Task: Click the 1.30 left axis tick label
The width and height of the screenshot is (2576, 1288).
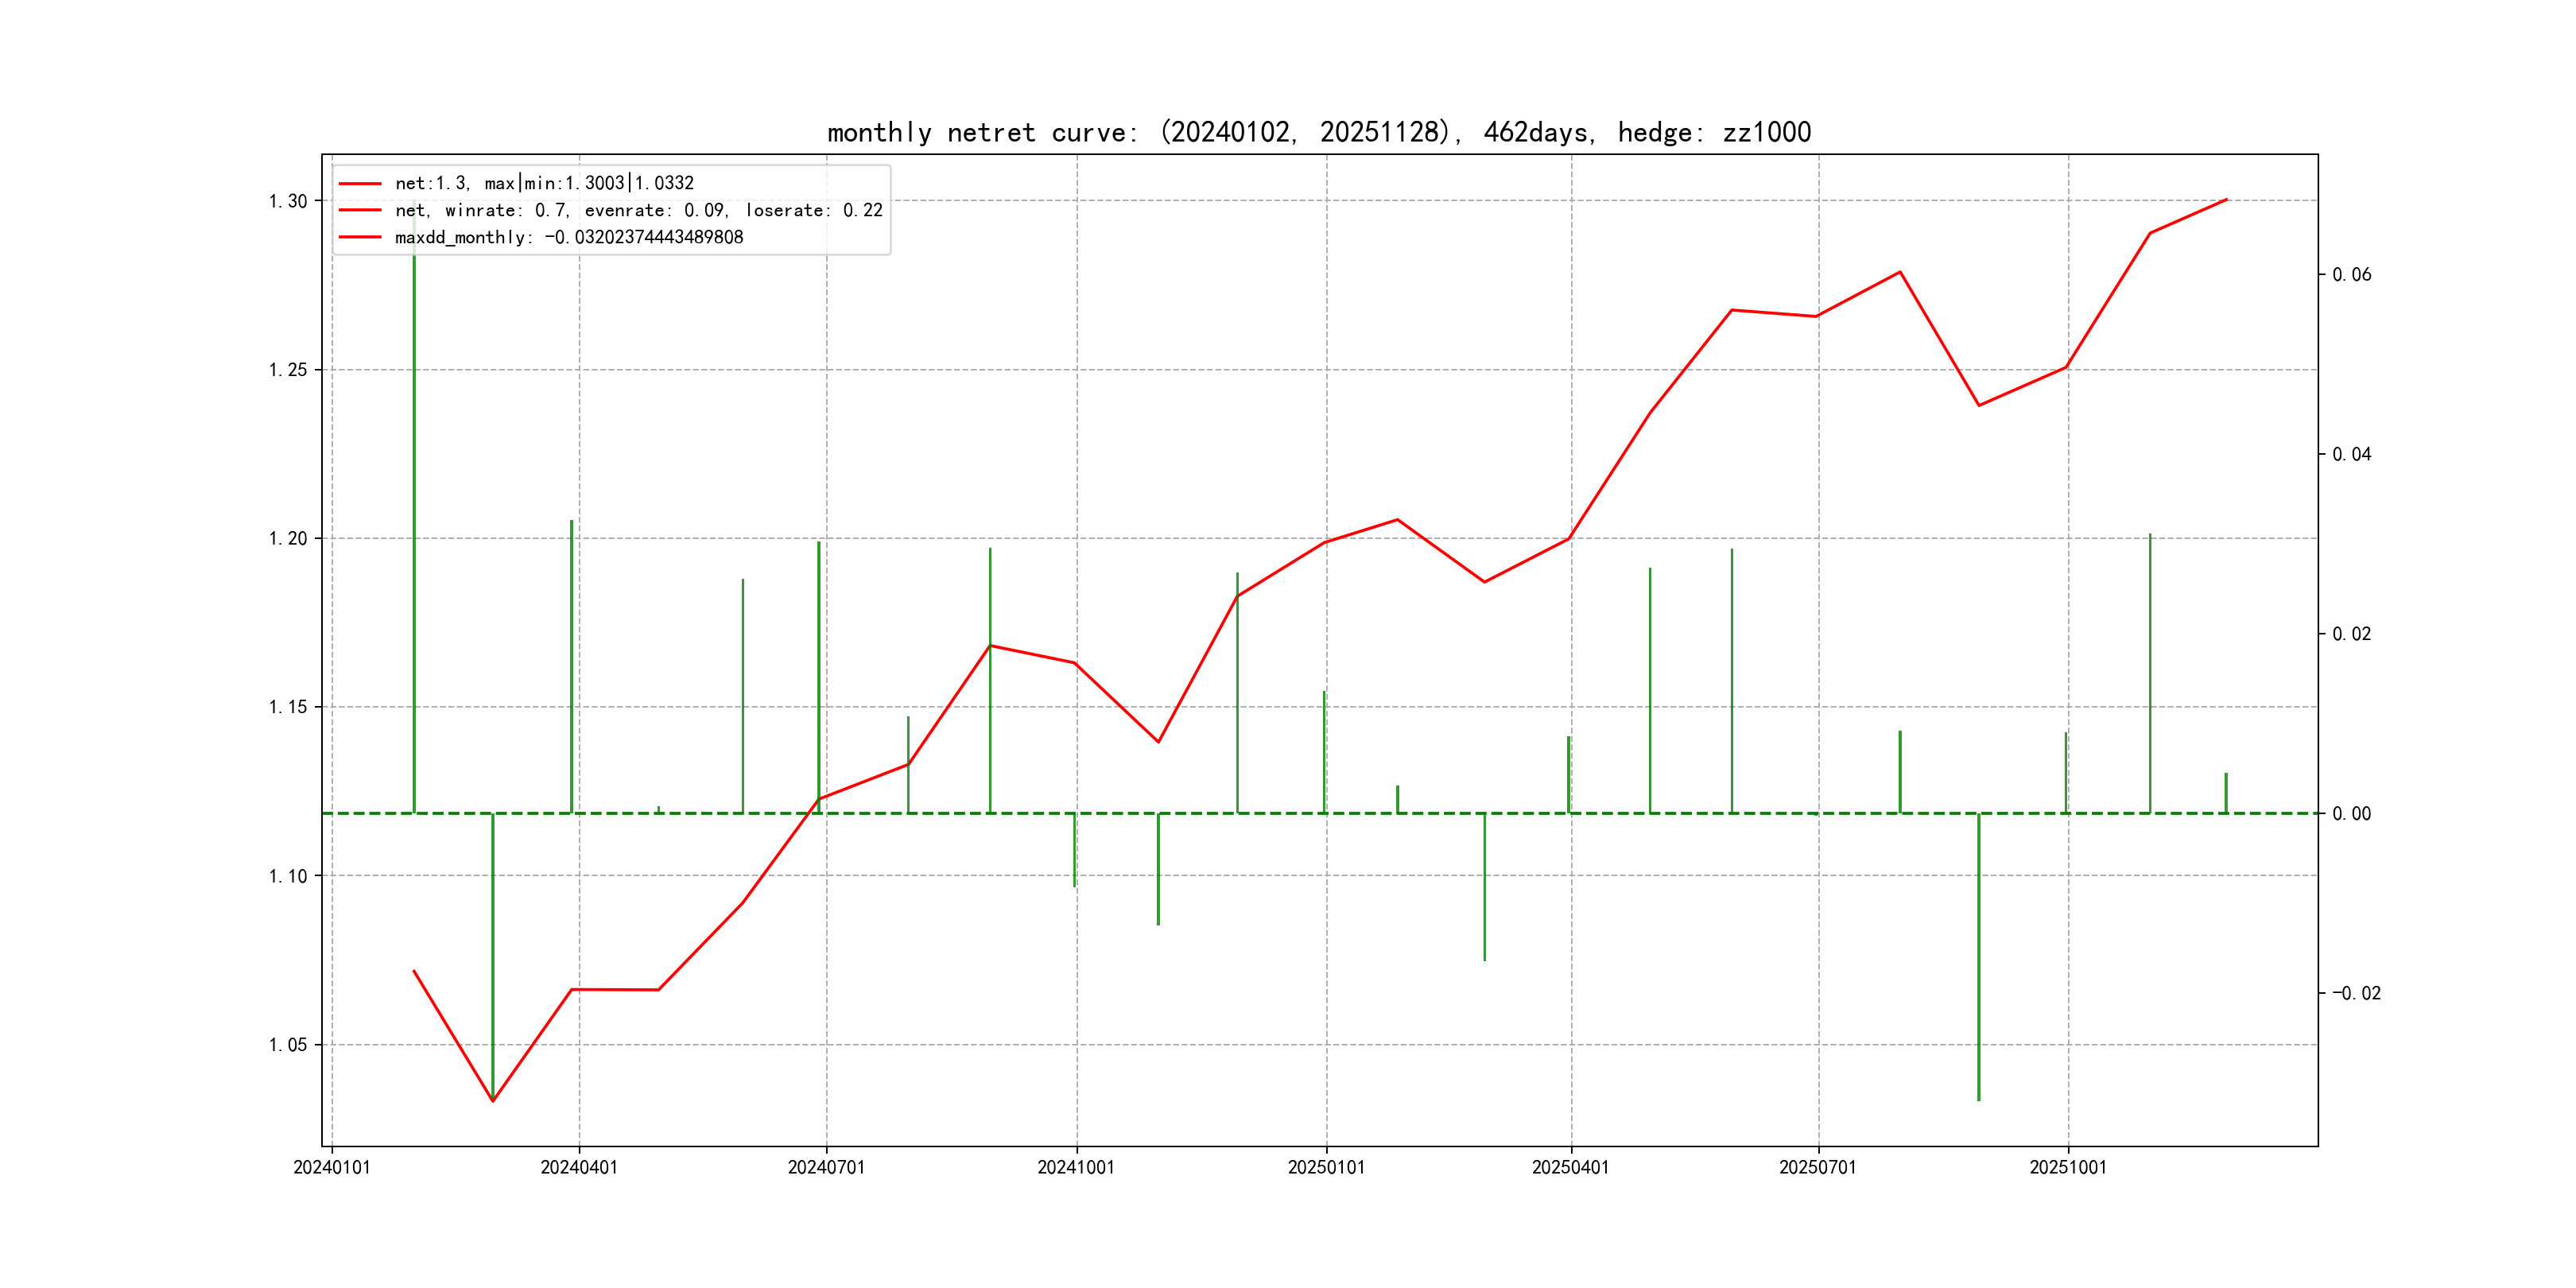Action: point(288,201)
